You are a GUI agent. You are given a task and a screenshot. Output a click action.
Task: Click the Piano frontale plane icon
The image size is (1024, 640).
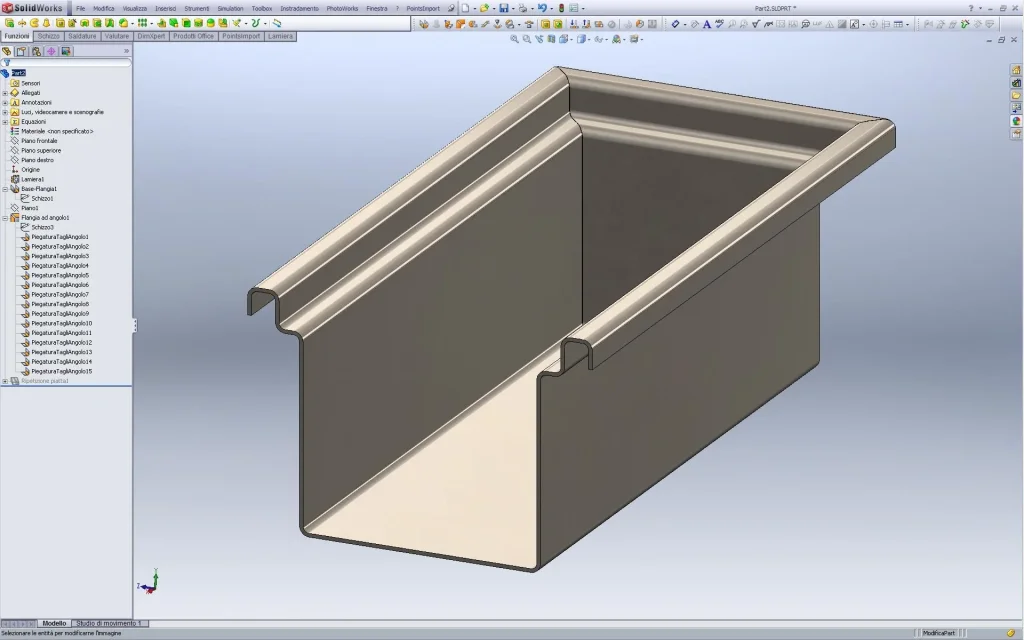click(x=15, y=140)
